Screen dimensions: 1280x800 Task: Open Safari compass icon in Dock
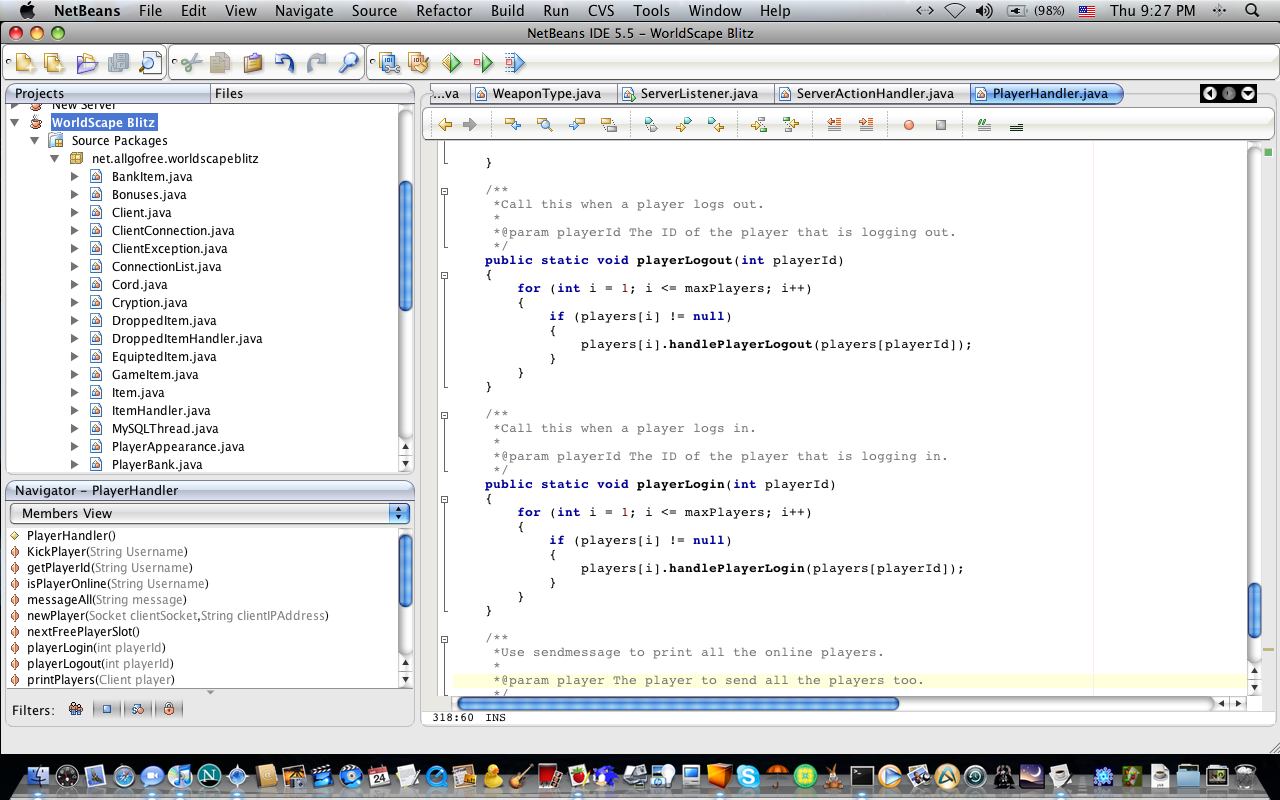pyautogui.click(x=124, y=776)
